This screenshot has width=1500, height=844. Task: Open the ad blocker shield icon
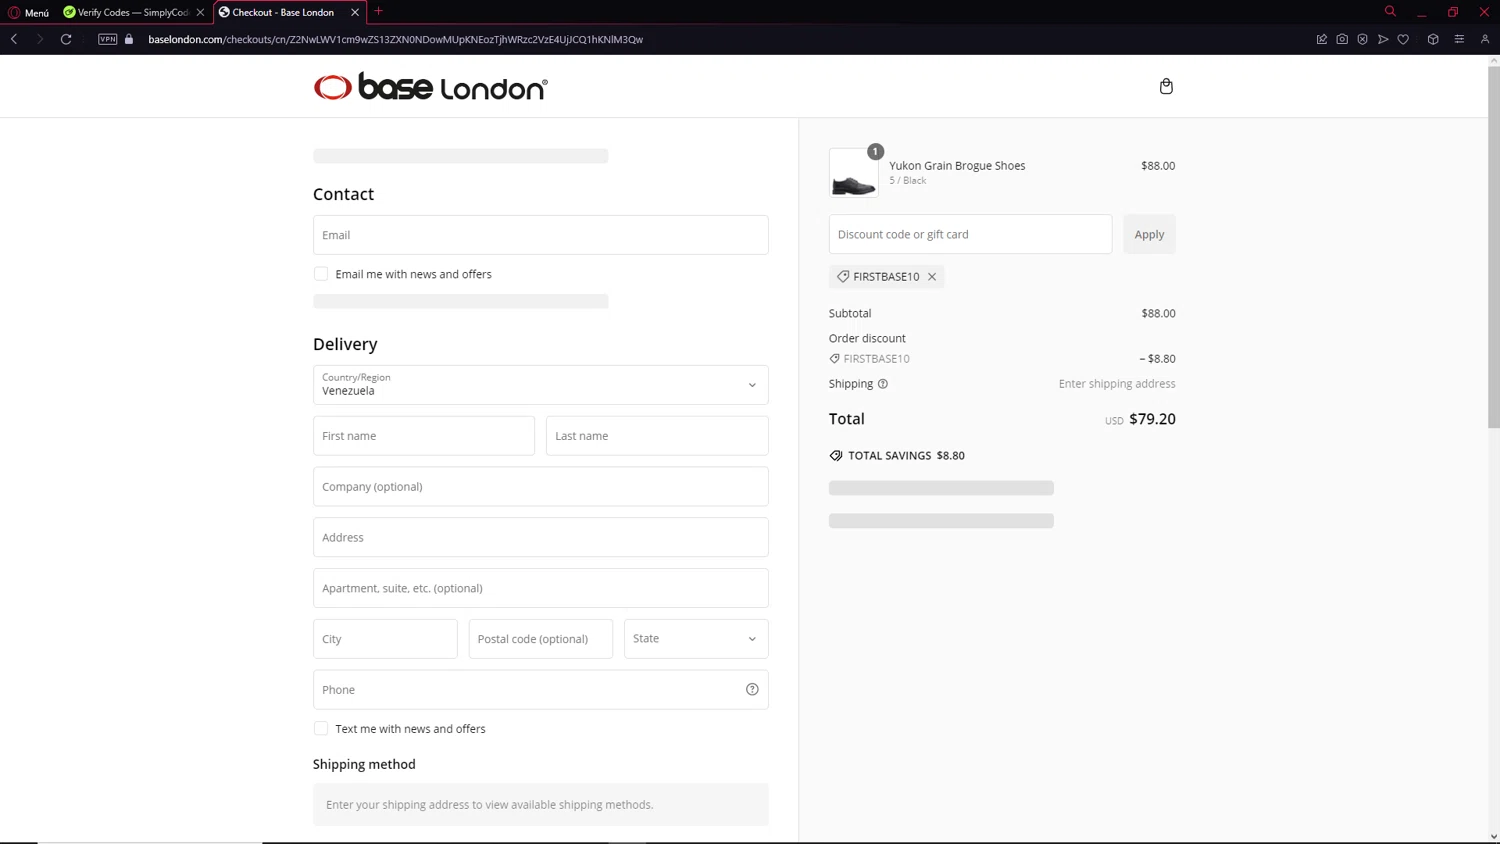pyautogui.click(x=1362, y=39)
